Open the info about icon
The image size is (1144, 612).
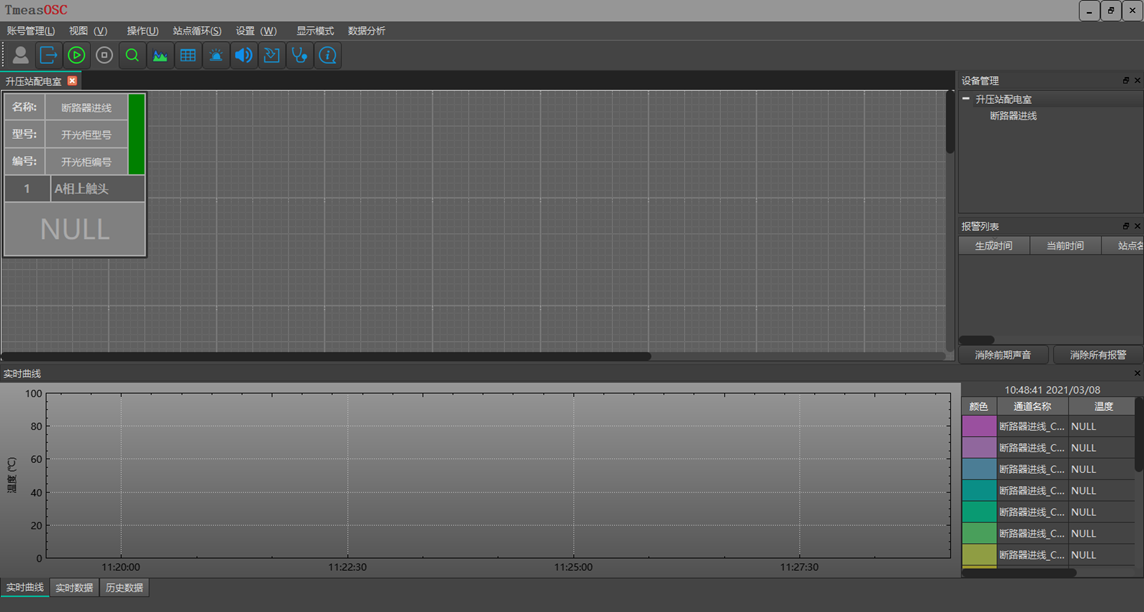(x=327, y=55)
